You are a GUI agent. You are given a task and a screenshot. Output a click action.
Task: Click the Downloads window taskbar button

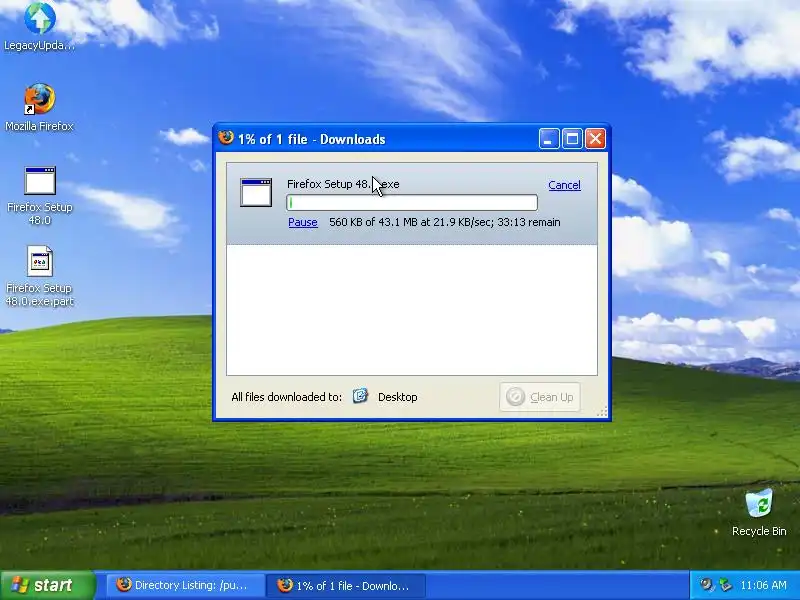pyautogui.click(x=347, y=585)
